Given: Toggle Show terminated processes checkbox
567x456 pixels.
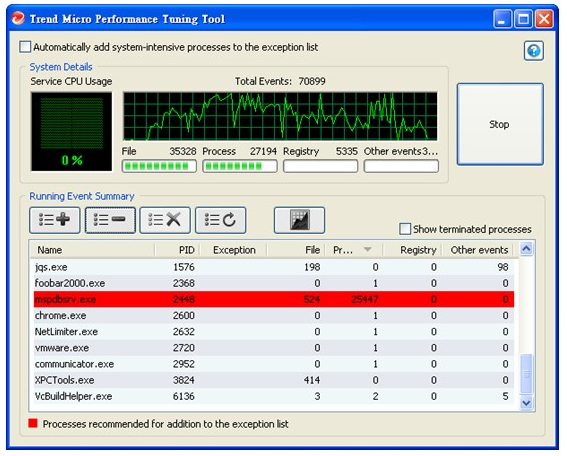Looking at the screenshot, I should [x=405, y=229].
